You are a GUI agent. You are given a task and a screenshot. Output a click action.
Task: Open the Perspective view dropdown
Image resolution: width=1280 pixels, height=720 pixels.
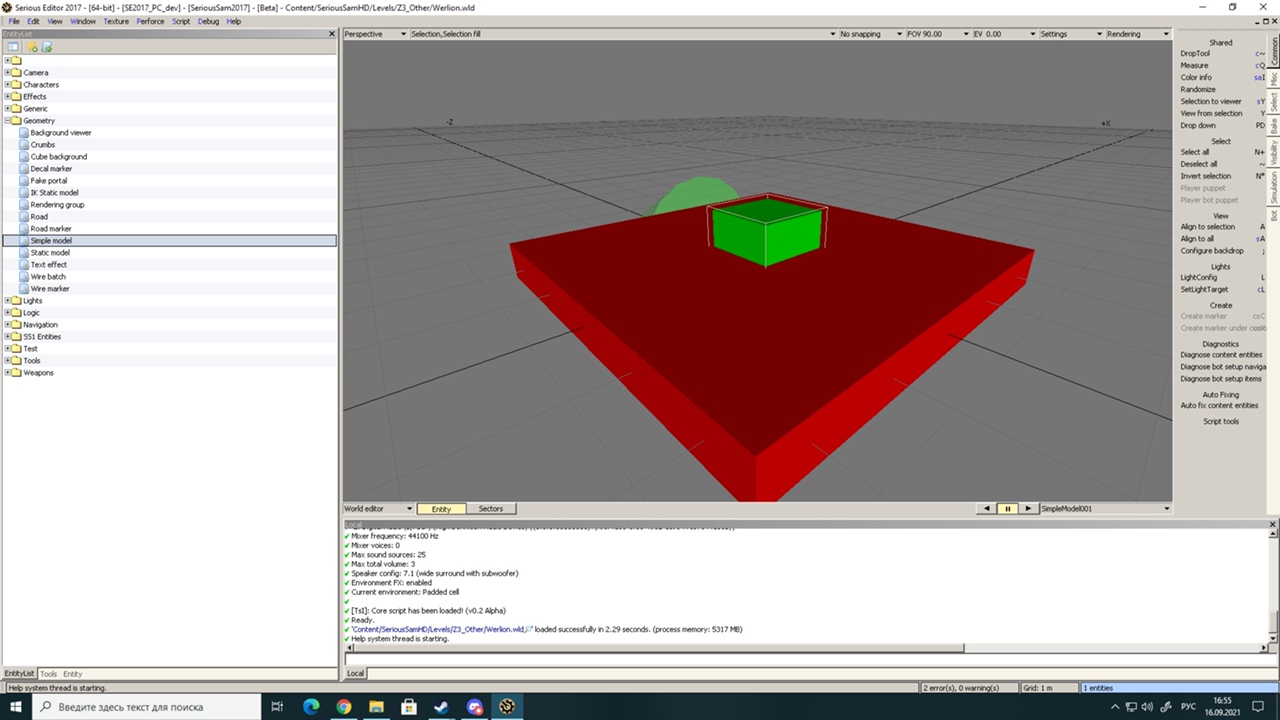click(375, 34)
